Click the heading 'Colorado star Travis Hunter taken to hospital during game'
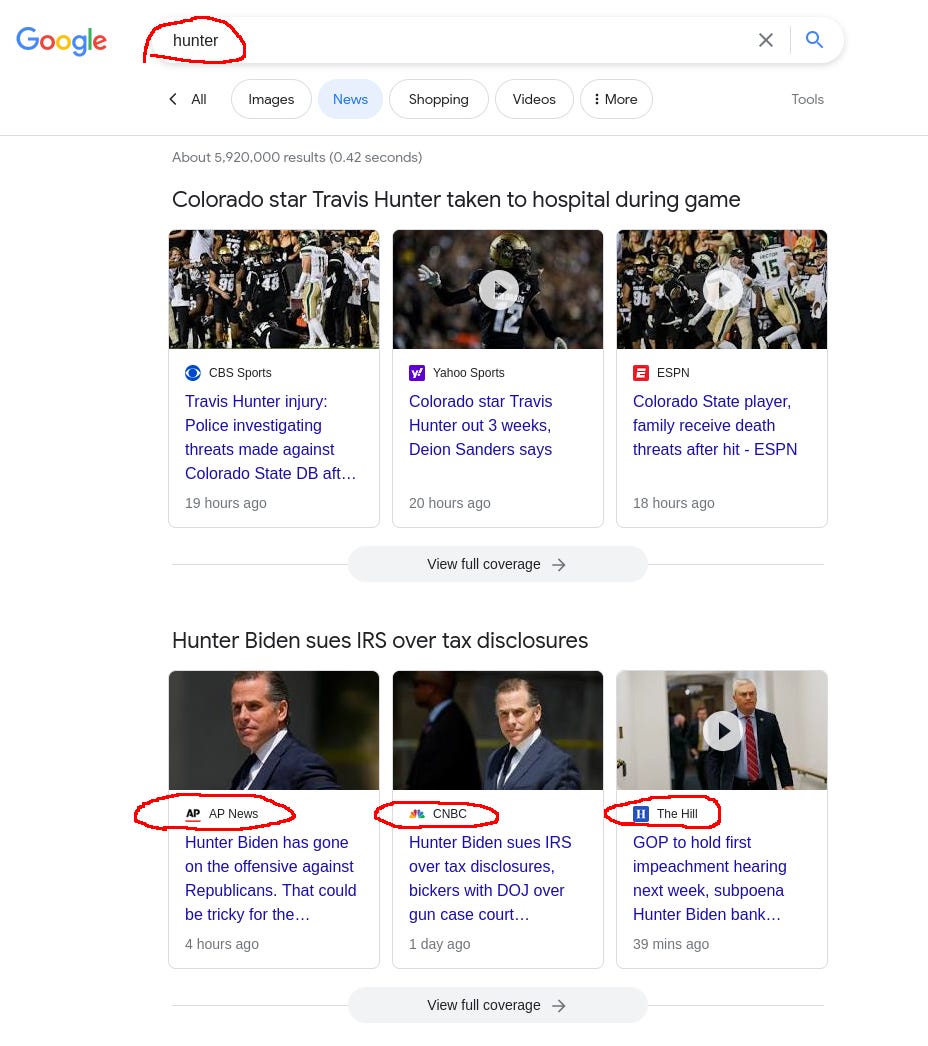This screenshot has width=928, height=1046. [456, 199]
